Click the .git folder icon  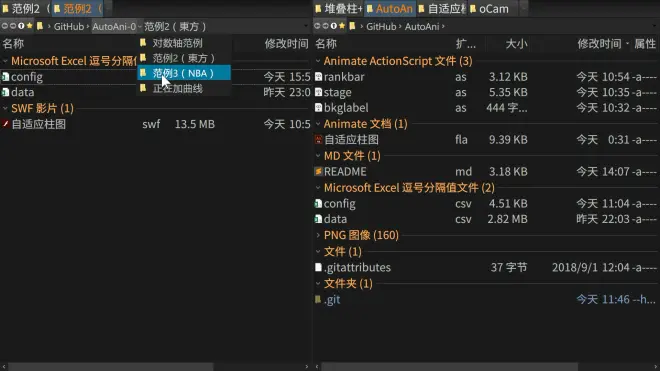tap(318, 299)
